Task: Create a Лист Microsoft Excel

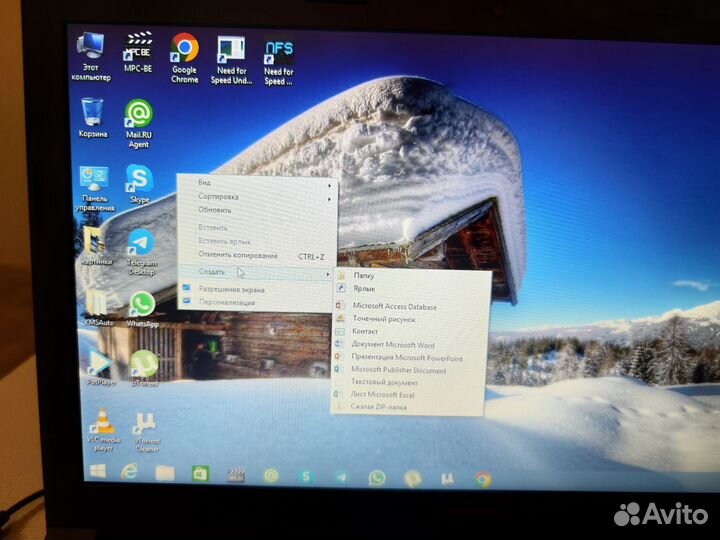Action: (x=409, y=394)
